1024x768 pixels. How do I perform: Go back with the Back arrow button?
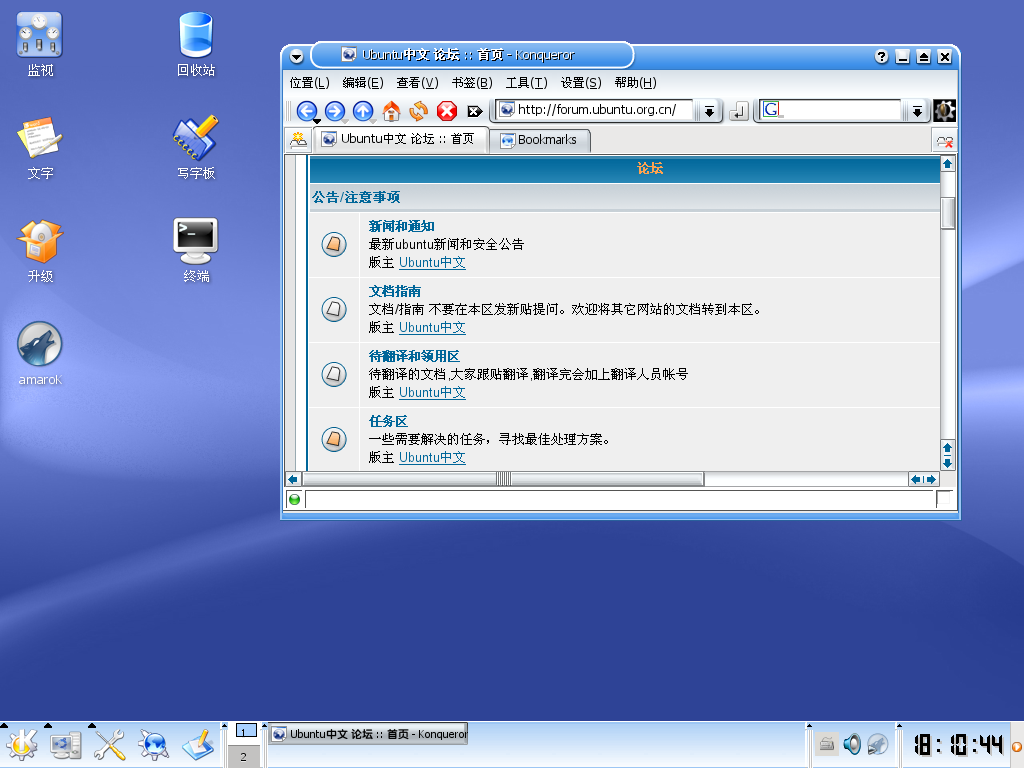306,110
